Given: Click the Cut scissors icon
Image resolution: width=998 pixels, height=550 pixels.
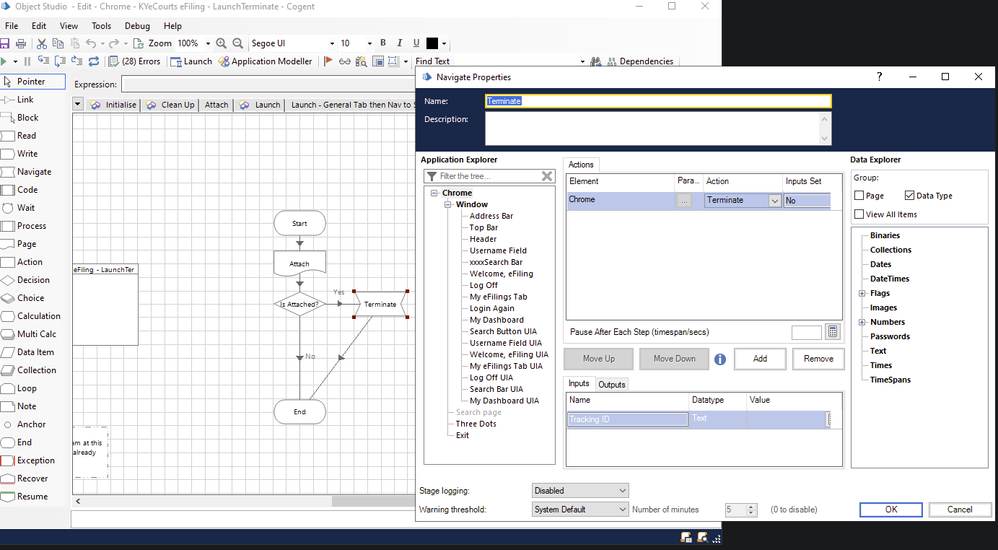Looking at the screenshot, I should 41,44.
